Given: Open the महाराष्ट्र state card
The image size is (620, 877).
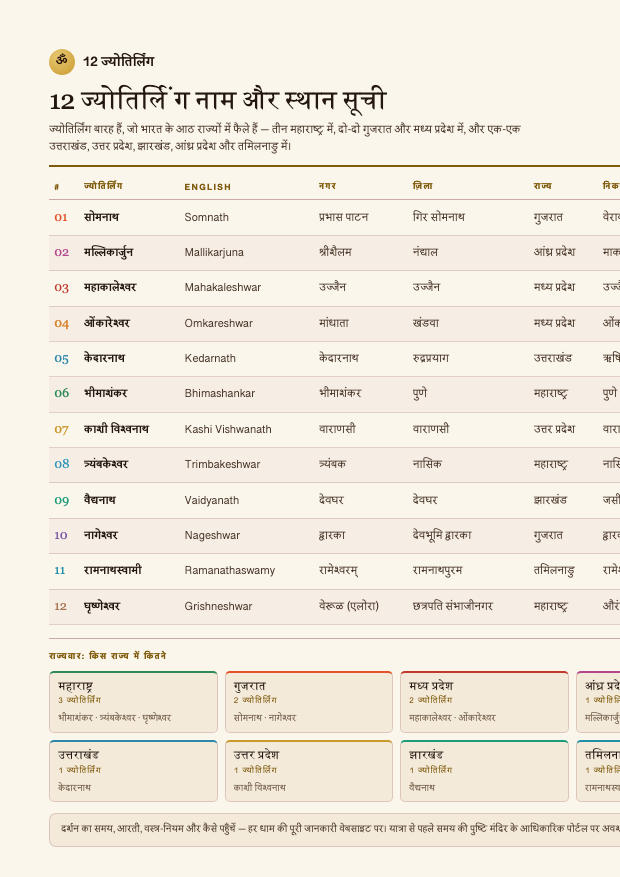Looking at the screenshot, I should pyautogui.click(x=133, y=702).
